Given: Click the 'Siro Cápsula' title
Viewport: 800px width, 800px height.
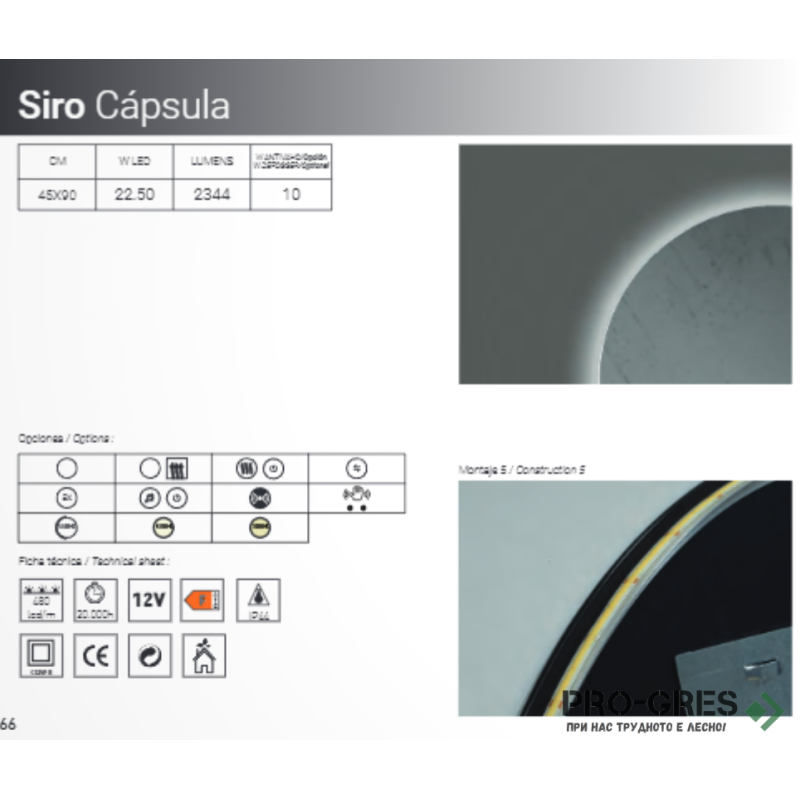Looking at the screenshot, I should coord(124,105).
